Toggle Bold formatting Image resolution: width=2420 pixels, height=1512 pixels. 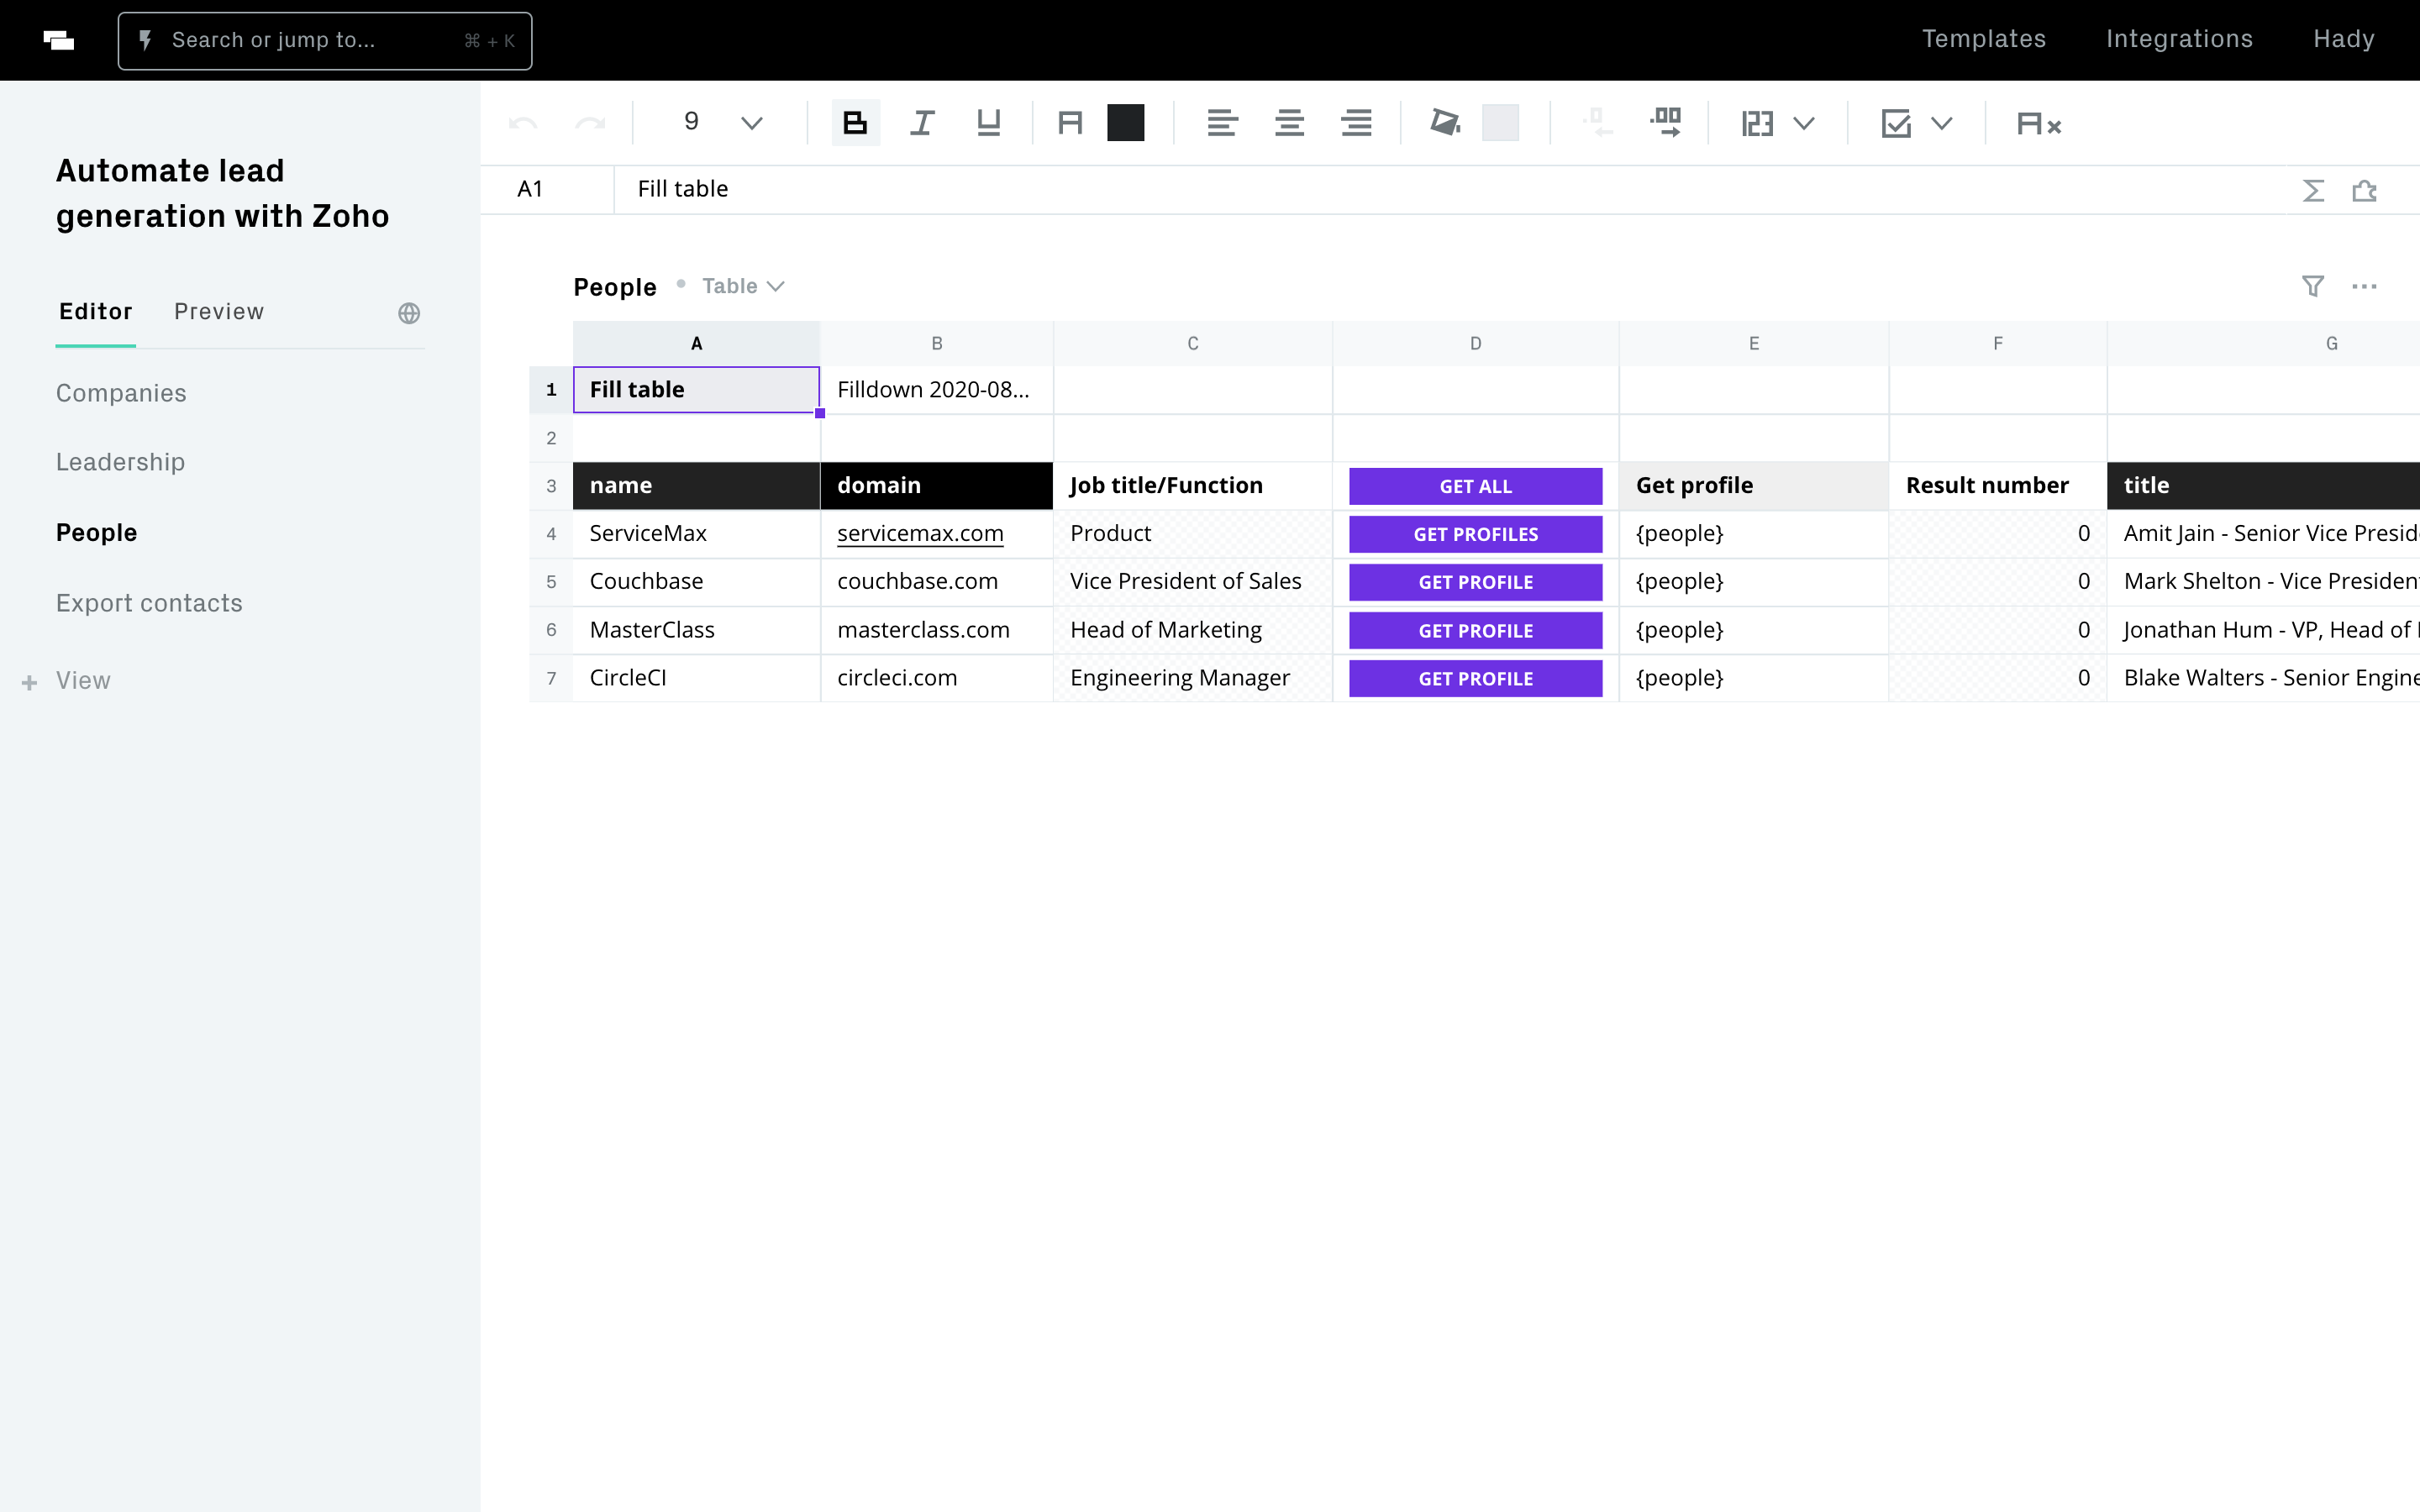pyautogui.click(x=855, y=123)
